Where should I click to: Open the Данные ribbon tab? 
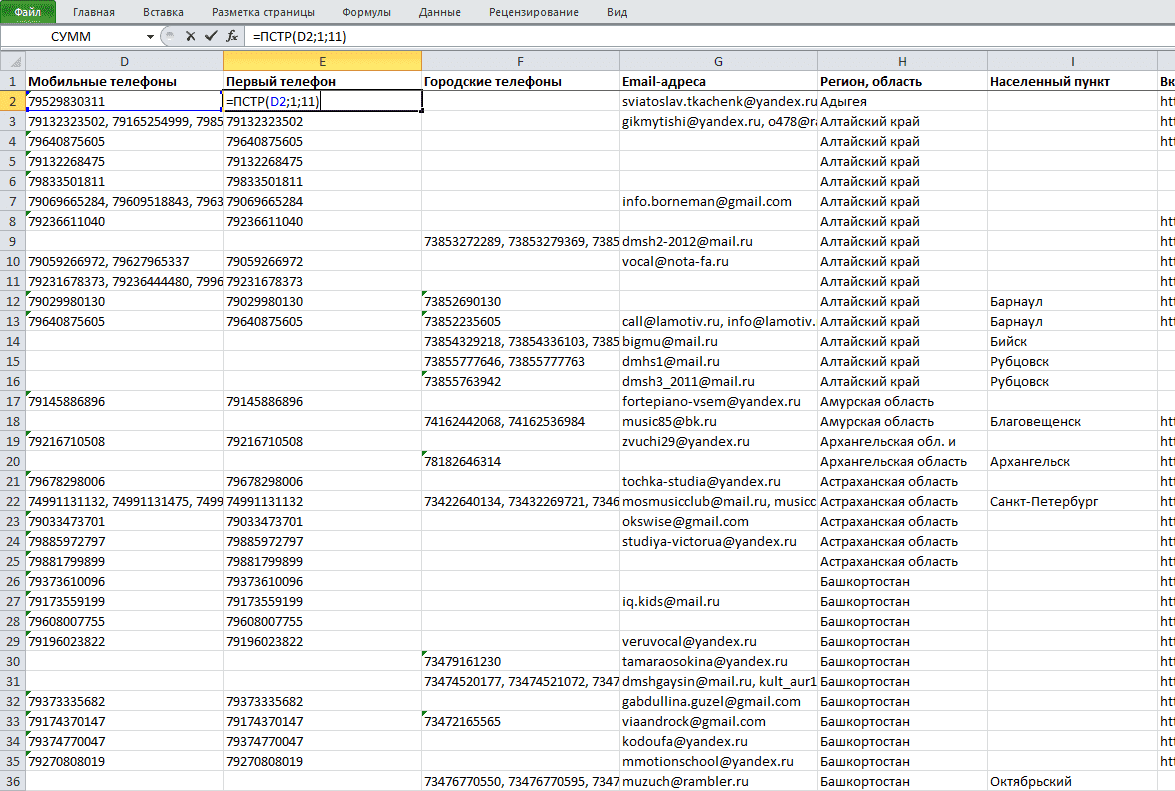[x=440, y=12]
